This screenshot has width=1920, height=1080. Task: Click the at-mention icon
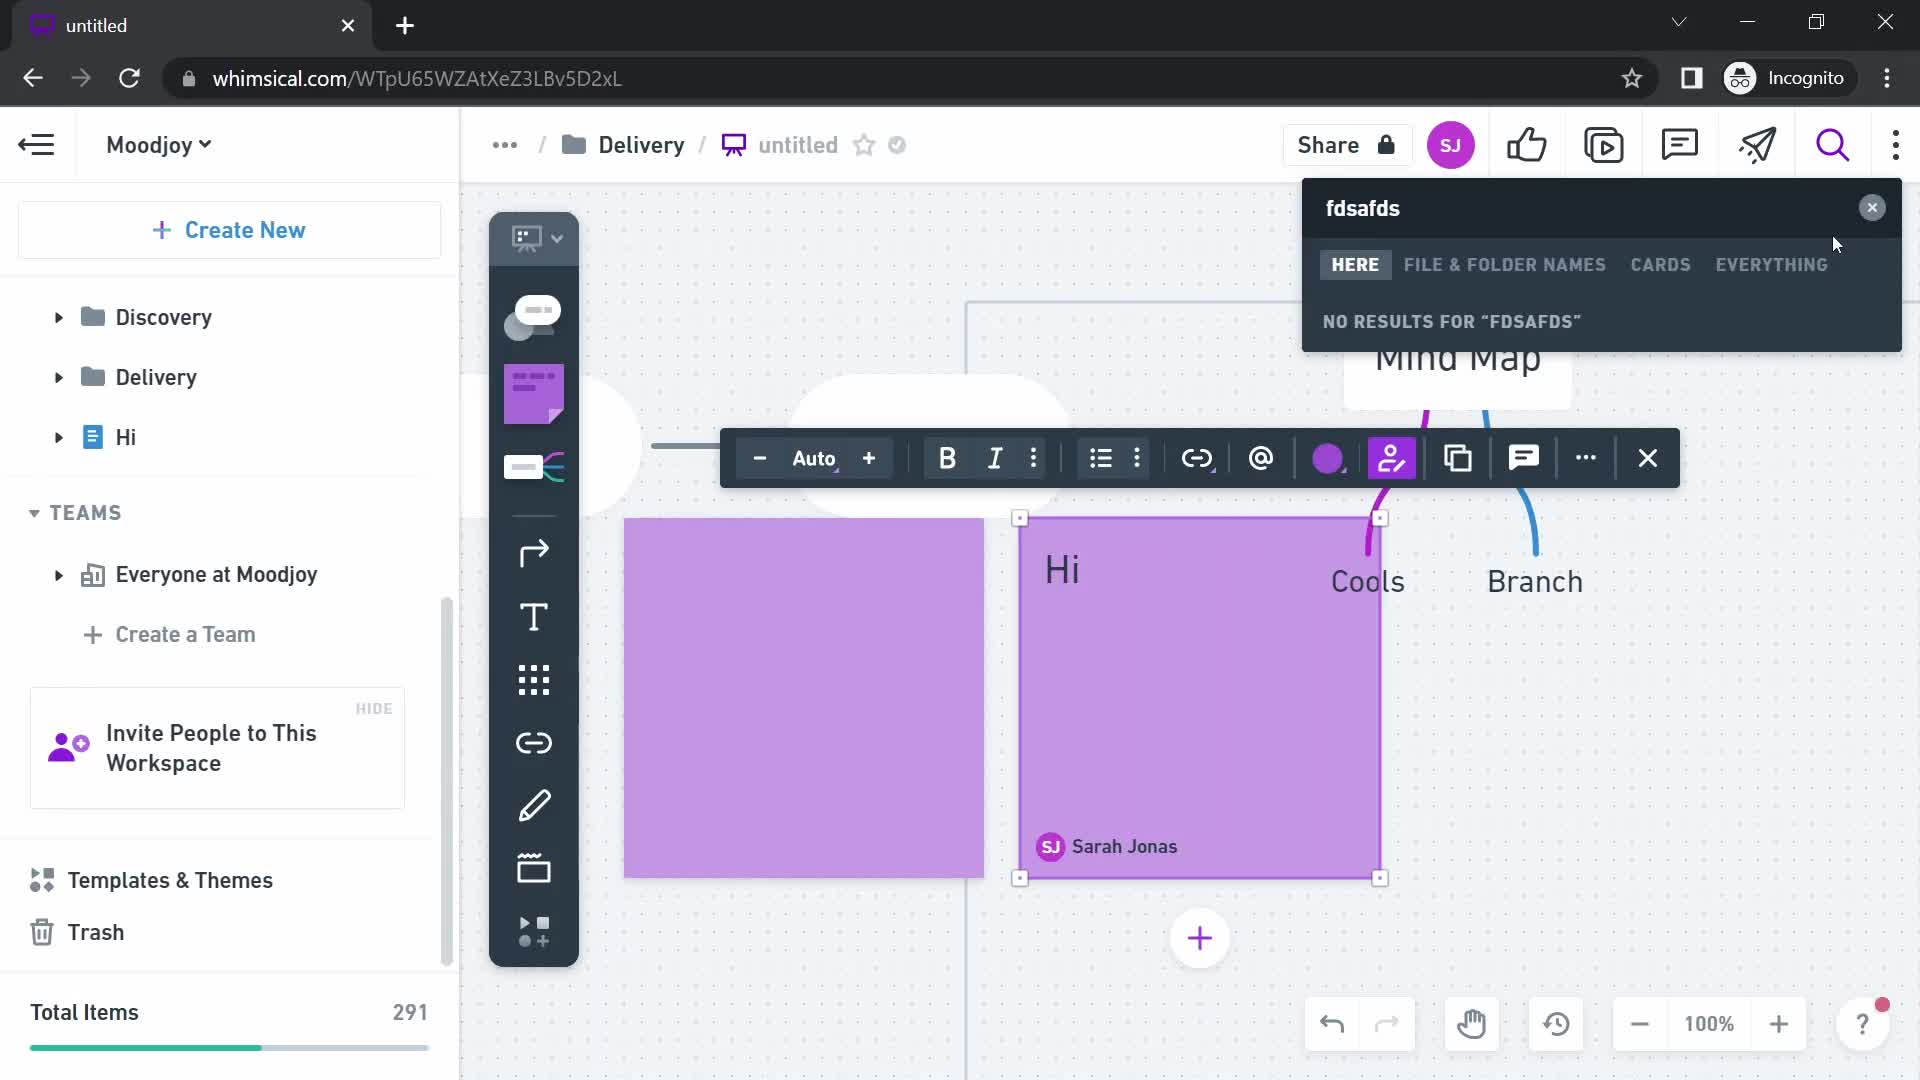(x=1261, y=459)
